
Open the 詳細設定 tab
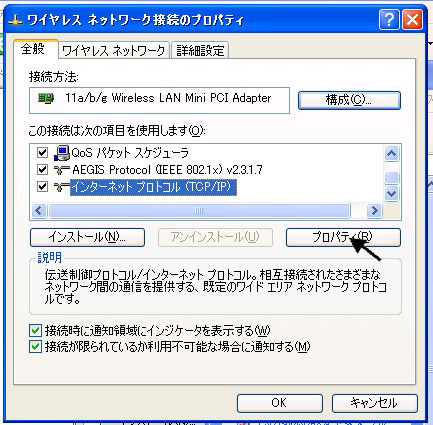200,51
